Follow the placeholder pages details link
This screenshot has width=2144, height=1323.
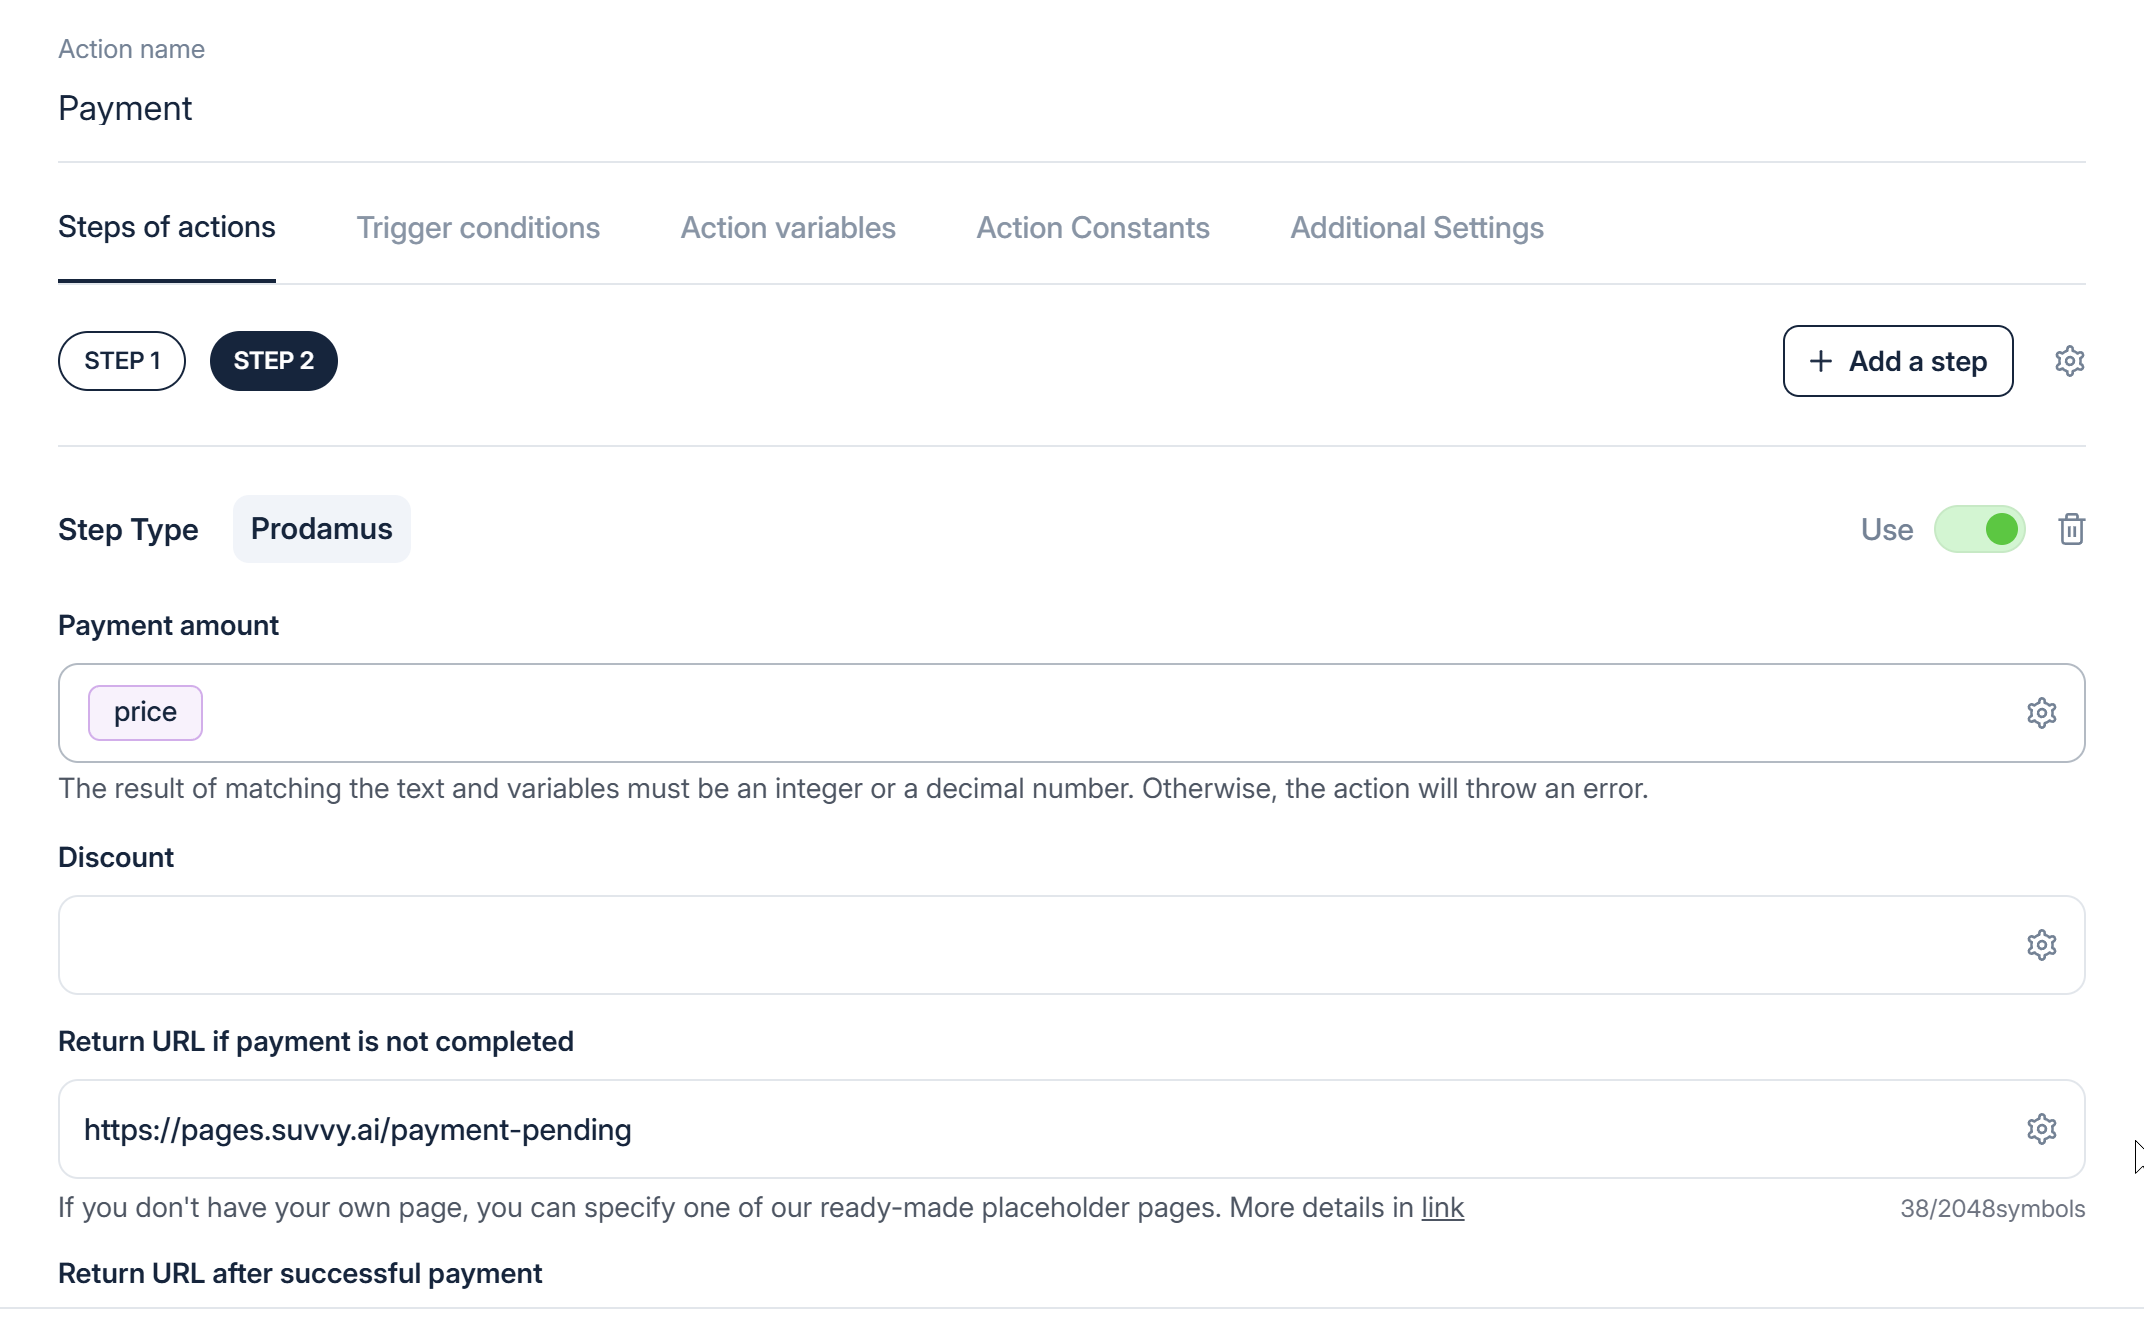tap(1442, 1208)
